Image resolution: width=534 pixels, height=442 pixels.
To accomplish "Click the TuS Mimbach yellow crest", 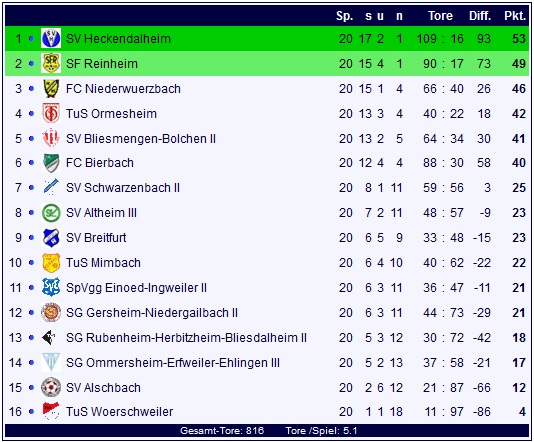I will pos(51,263).
